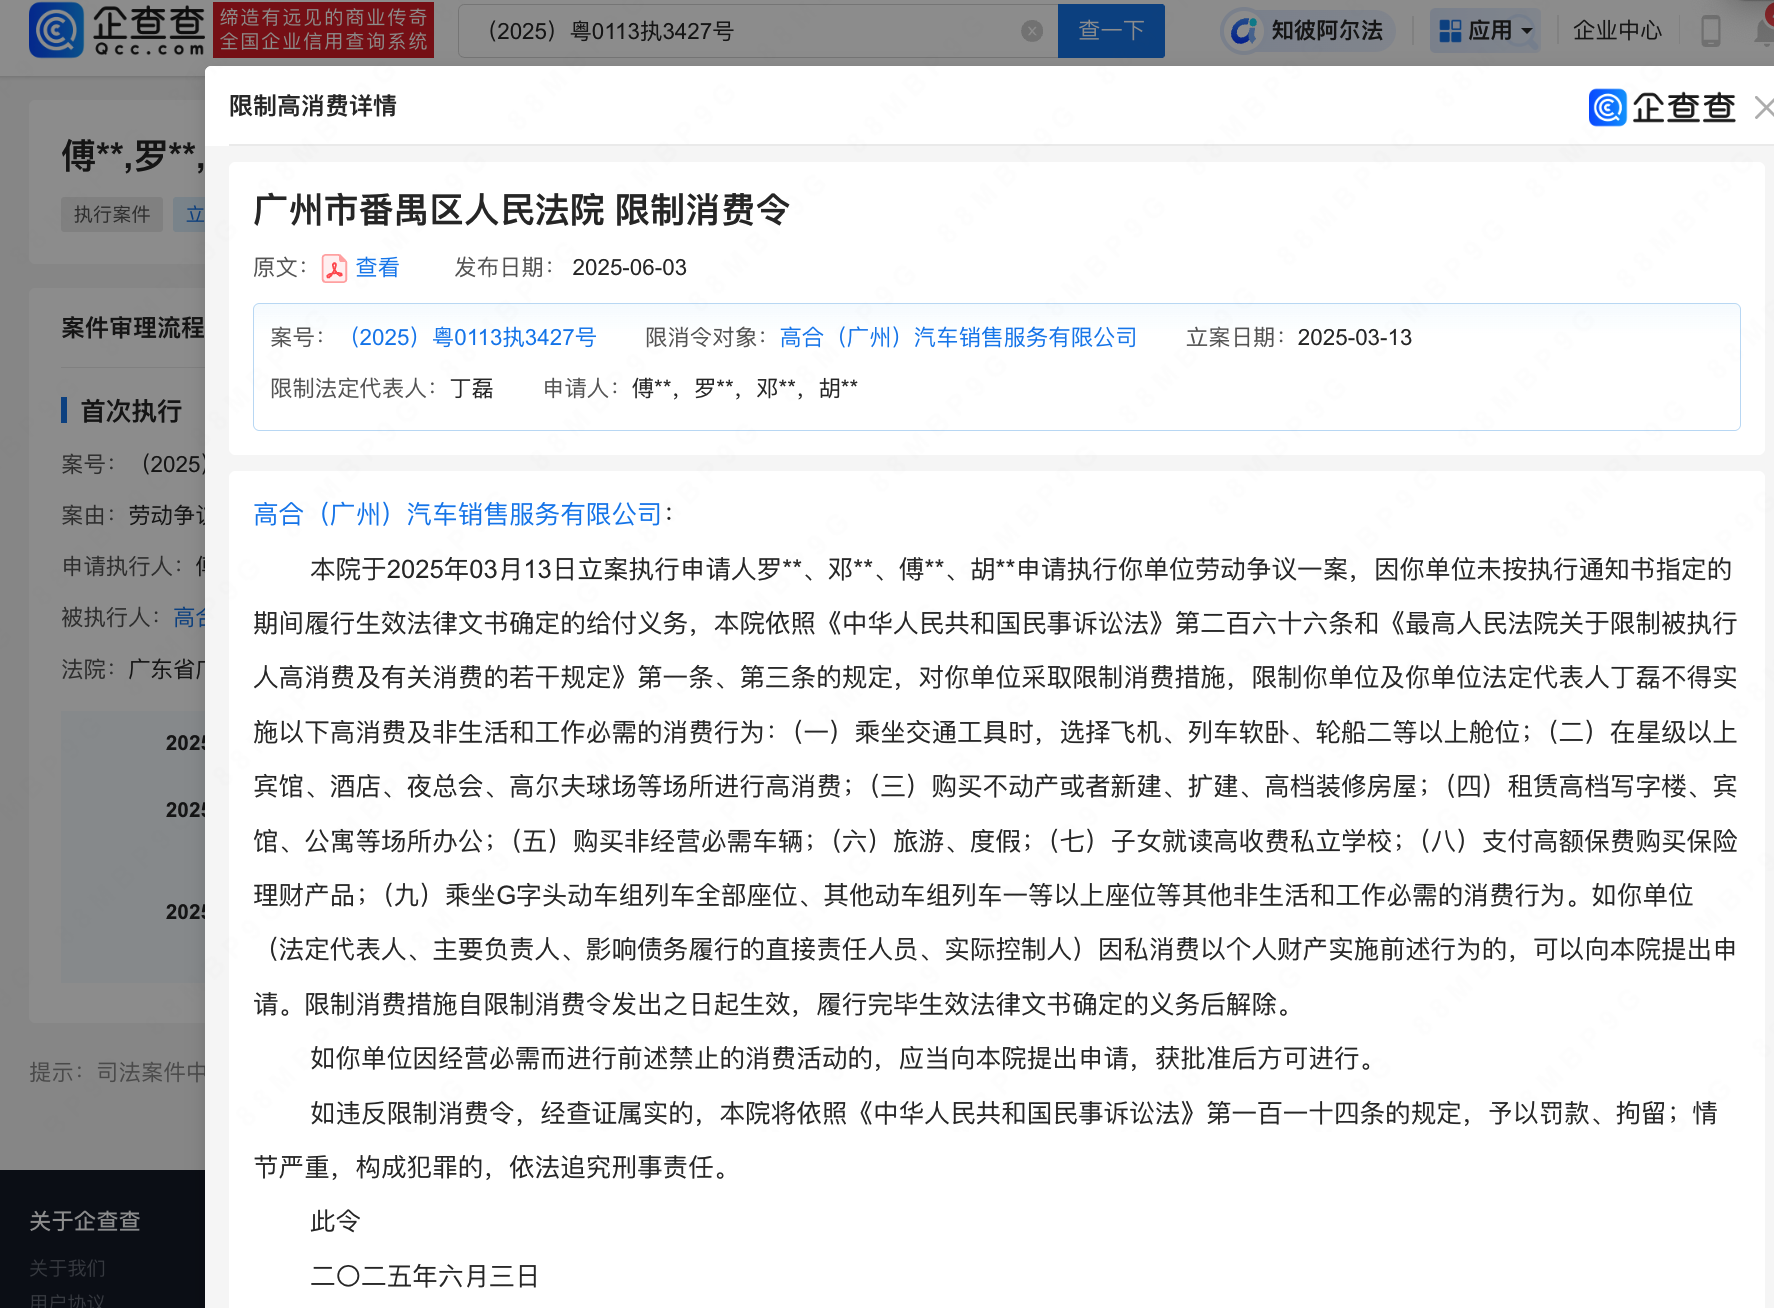Close the 限制高消费详情 dialog
Image resolution: width=1774 pixels, height=1308 pixels.
tap(1764, 108)
